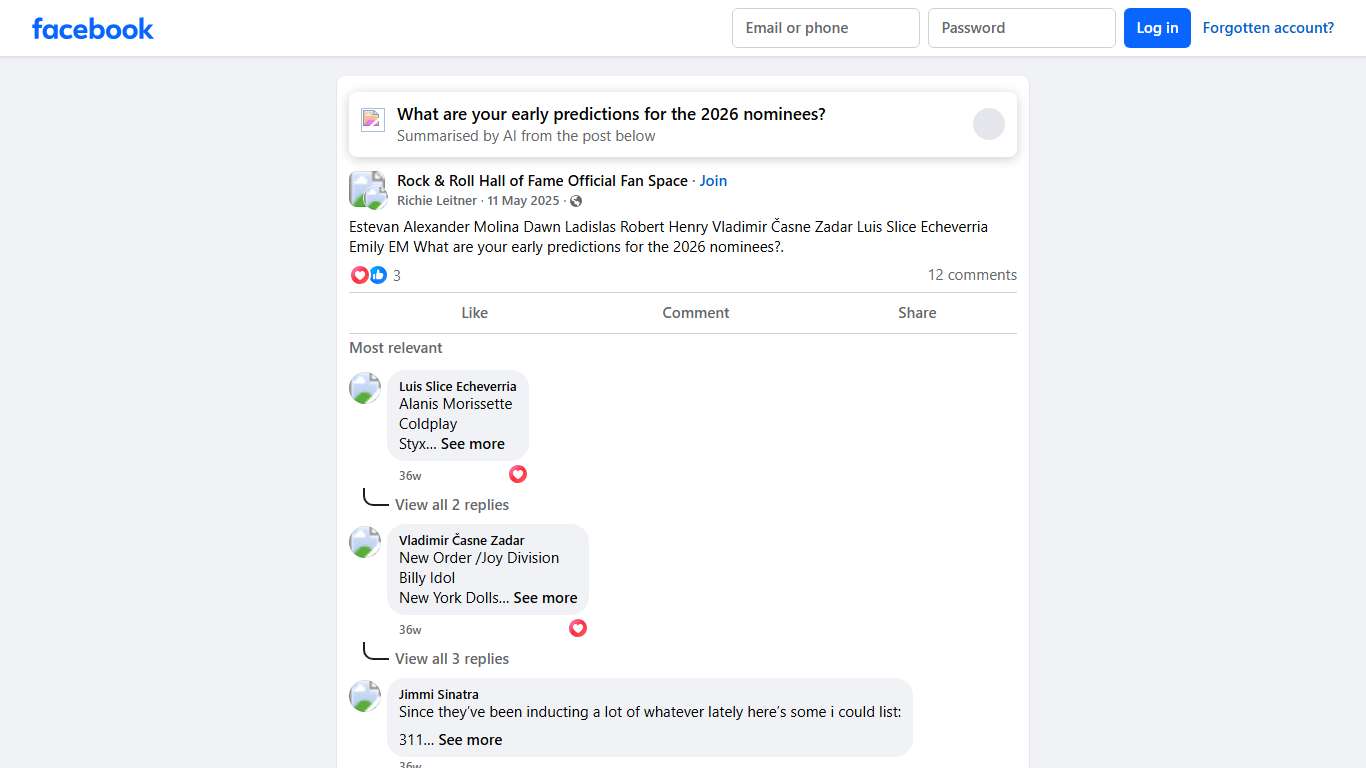The image size is (1366, 768).
Task: Click the public globe privacy icon
Action: point(576,201)
